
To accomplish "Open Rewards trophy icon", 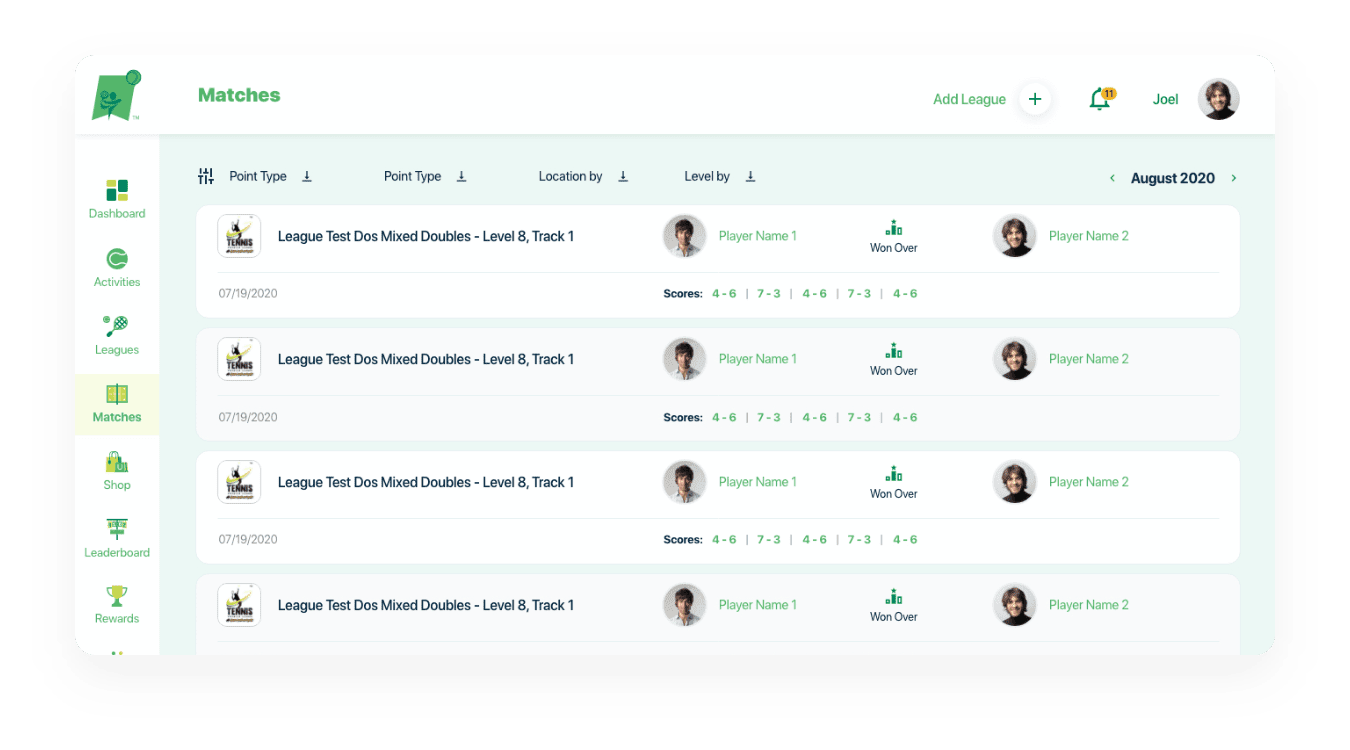I will point(117,596).
